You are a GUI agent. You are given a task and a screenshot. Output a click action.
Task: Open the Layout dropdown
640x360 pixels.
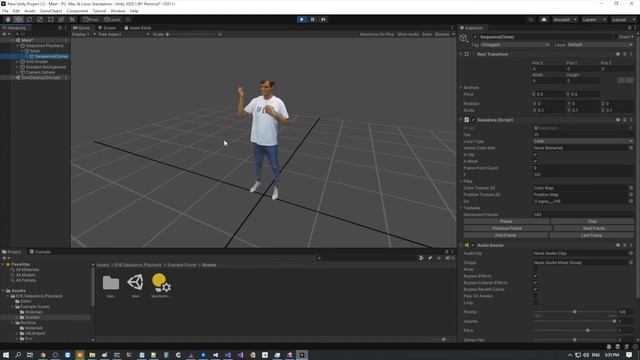[x=623, y=20]
